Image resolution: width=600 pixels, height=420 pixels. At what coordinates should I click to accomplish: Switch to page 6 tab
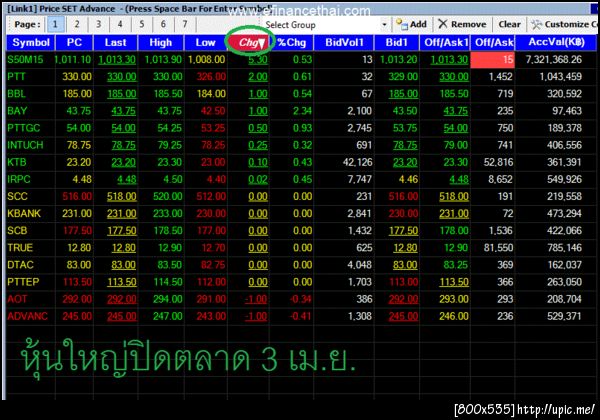[163, 24]
